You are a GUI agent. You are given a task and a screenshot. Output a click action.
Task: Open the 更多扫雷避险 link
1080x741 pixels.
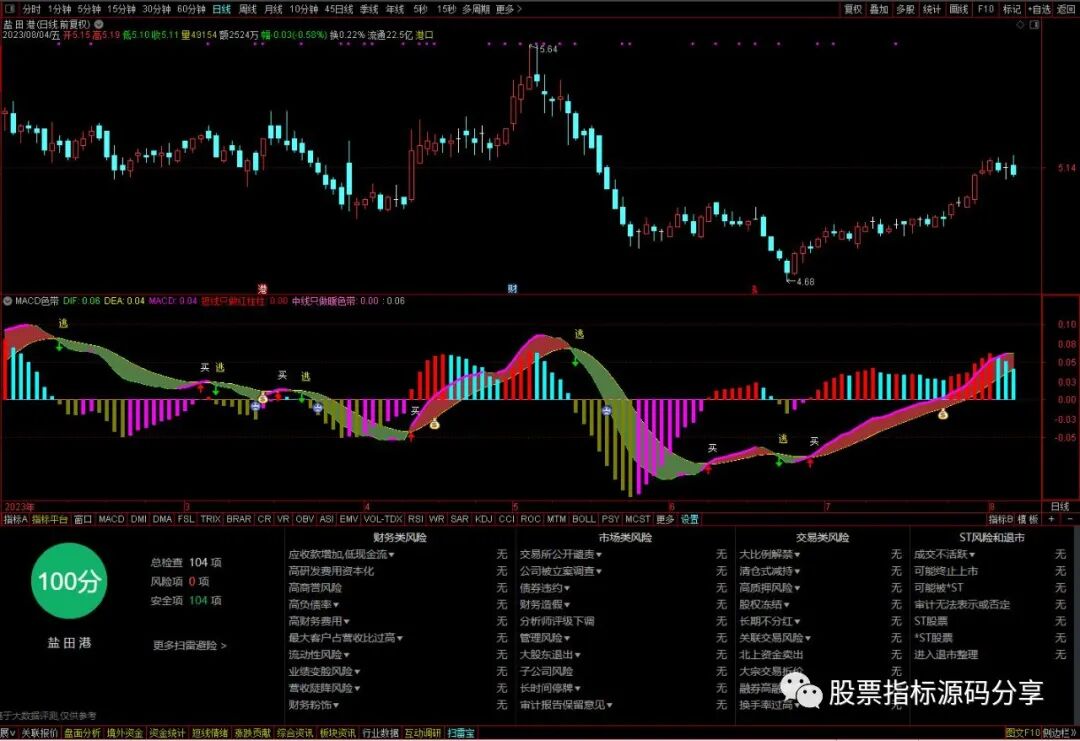click(189, 645)
